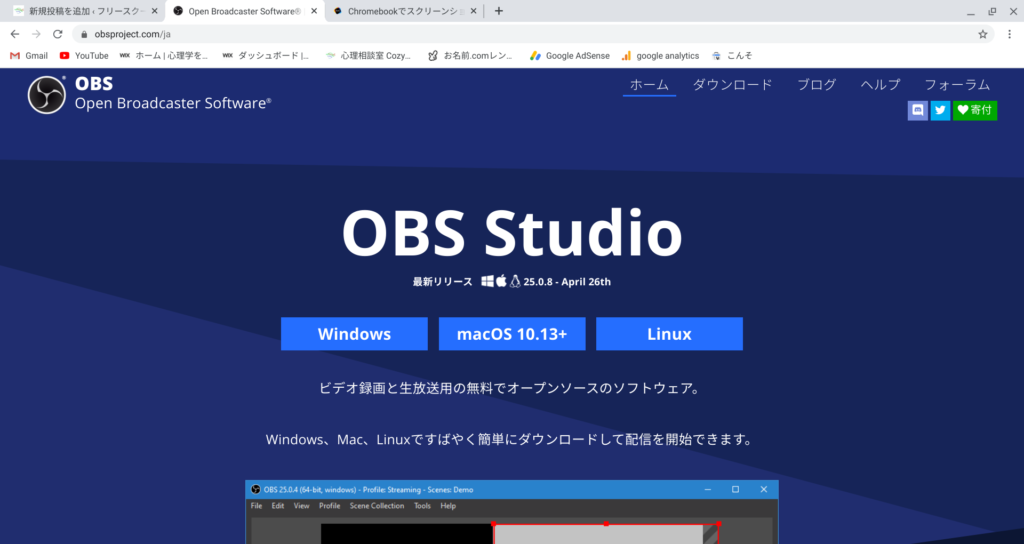1024x544 pixels.
Task: Open the ホーム | 心理学を bookmark
Action: (164, 56)
